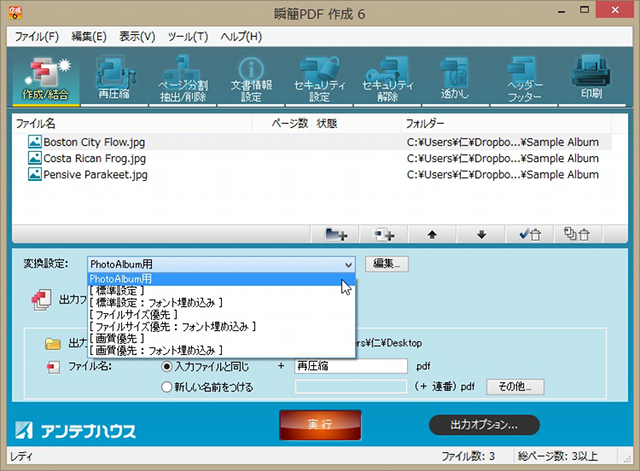Select Costa Rican Frog.jpg row
Screen dimensions: 640x471
click(312, 158)
